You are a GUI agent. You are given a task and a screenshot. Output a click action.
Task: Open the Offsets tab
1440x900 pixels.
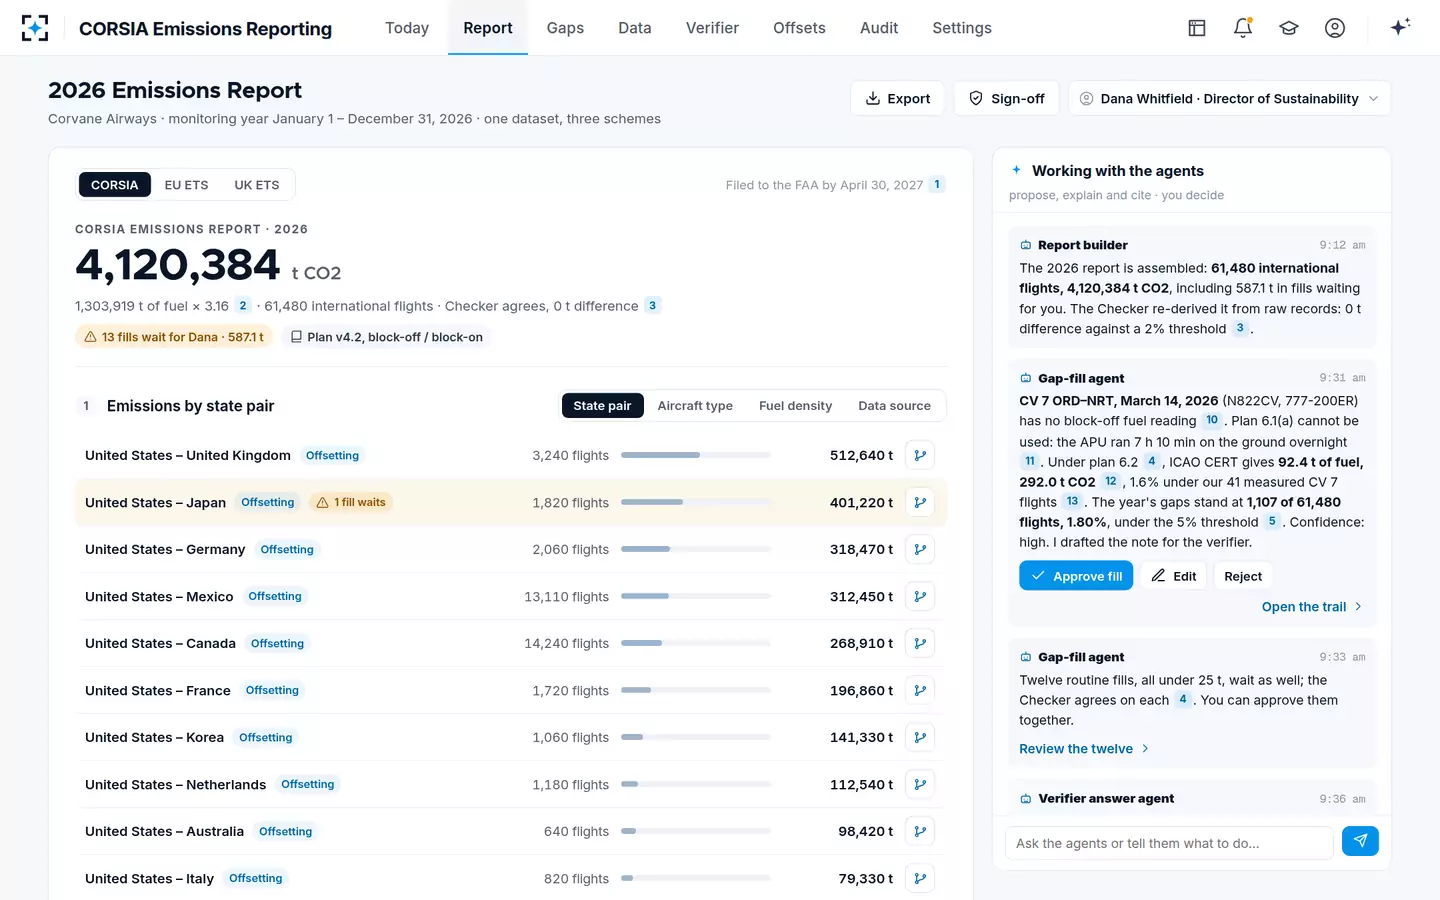point(799,28)
